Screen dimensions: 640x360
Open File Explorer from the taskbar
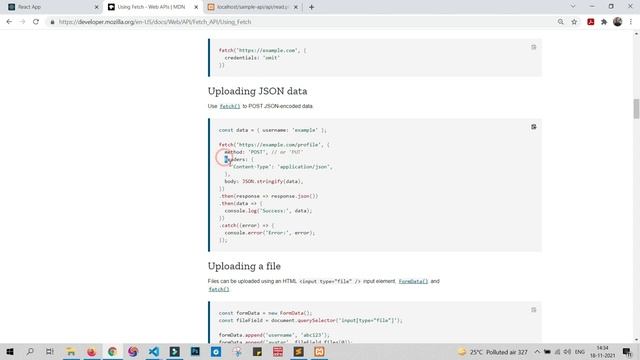(x=71, y=351)
